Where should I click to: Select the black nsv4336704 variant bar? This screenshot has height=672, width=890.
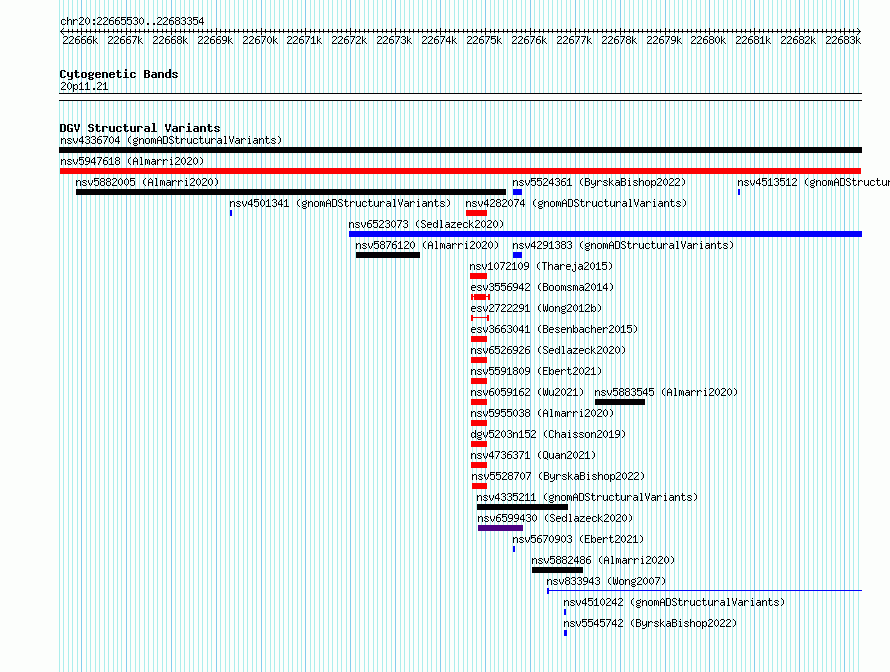click(460, 150)
